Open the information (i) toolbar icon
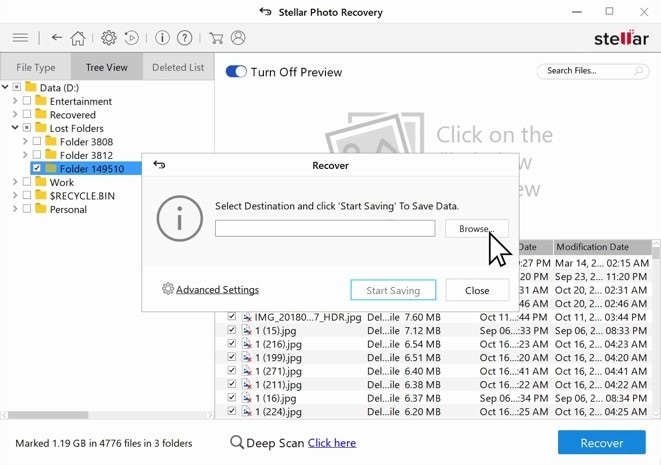The height and width of the screenshot is (465, 661). [162, 38]
